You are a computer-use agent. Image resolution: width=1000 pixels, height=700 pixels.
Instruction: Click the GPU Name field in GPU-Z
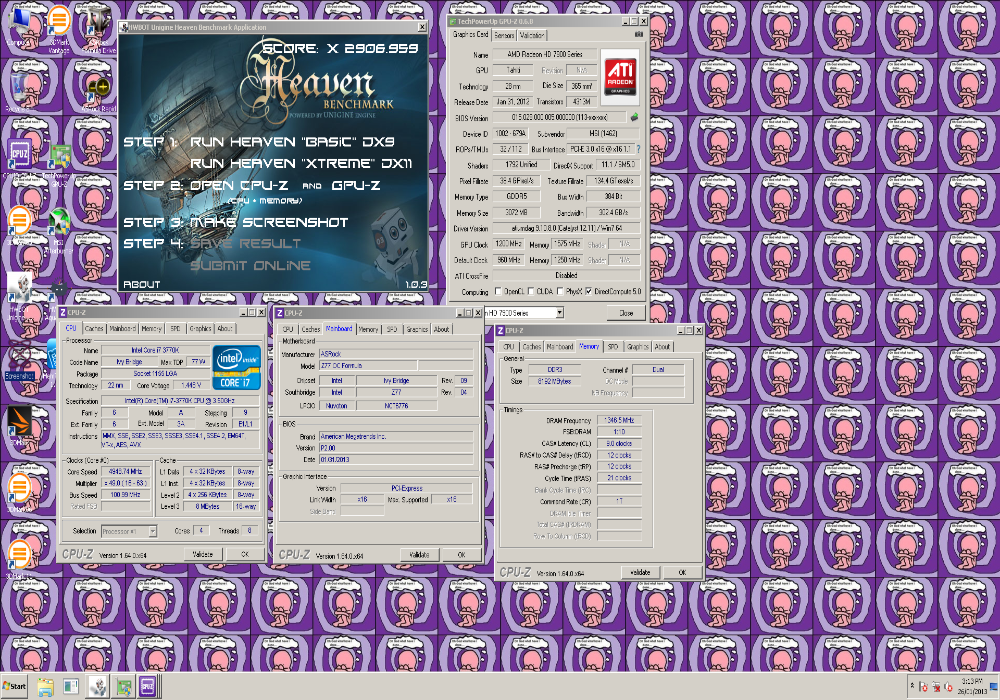pyautogui.click(x=545, y=54)
